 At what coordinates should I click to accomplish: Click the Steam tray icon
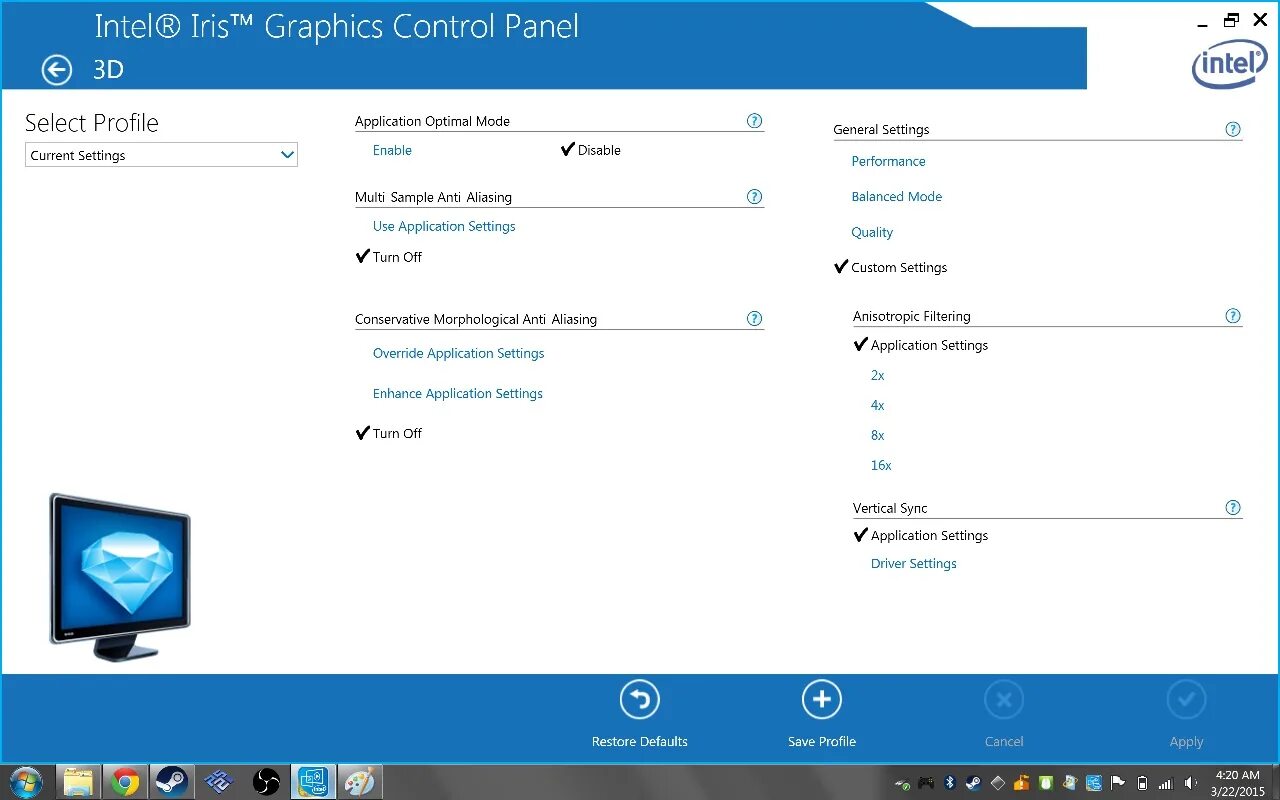pyautogui.click(x=974, y=782)
